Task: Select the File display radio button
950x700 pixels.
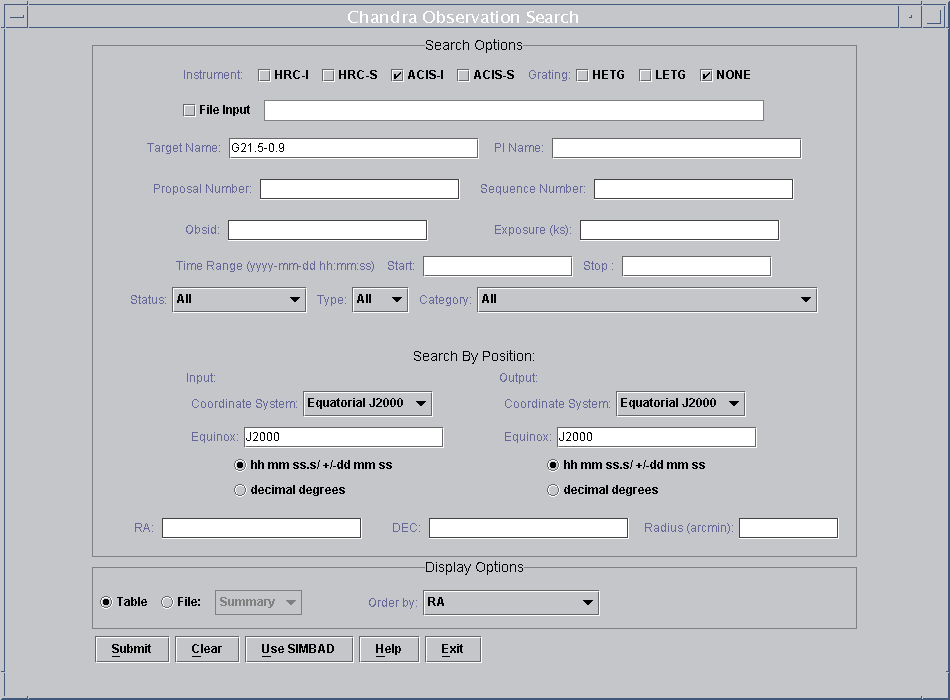Action: pyautogui.click(x=167, y=602)
